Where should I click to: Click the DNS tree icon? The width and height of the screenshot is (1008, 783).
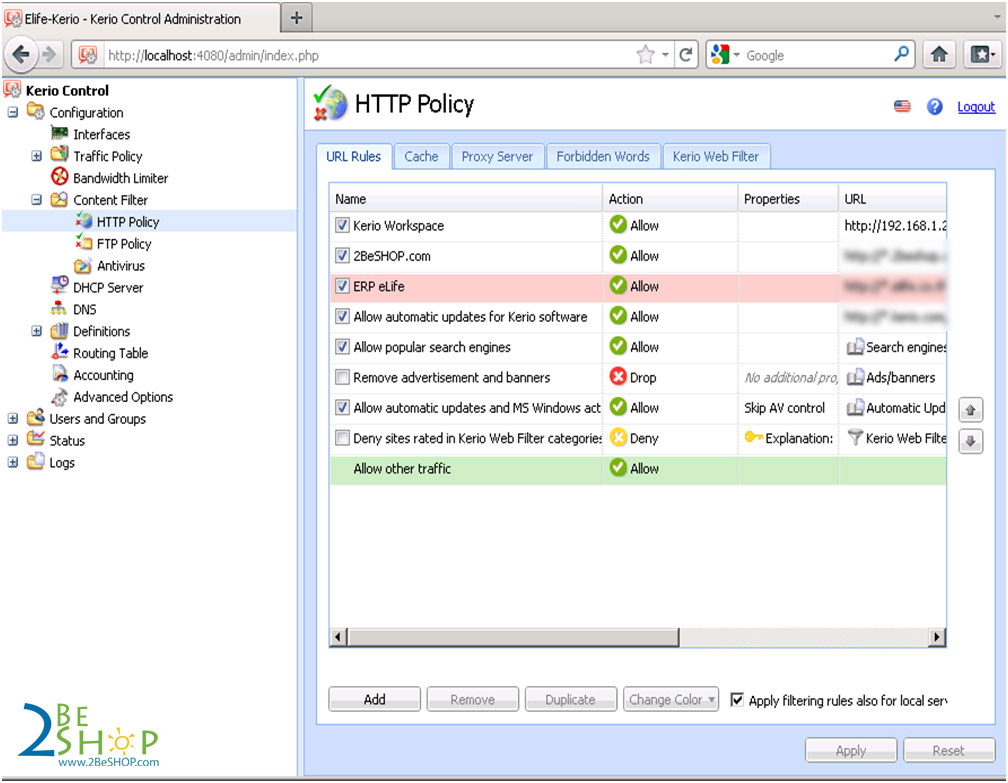[x=59, y=309]
